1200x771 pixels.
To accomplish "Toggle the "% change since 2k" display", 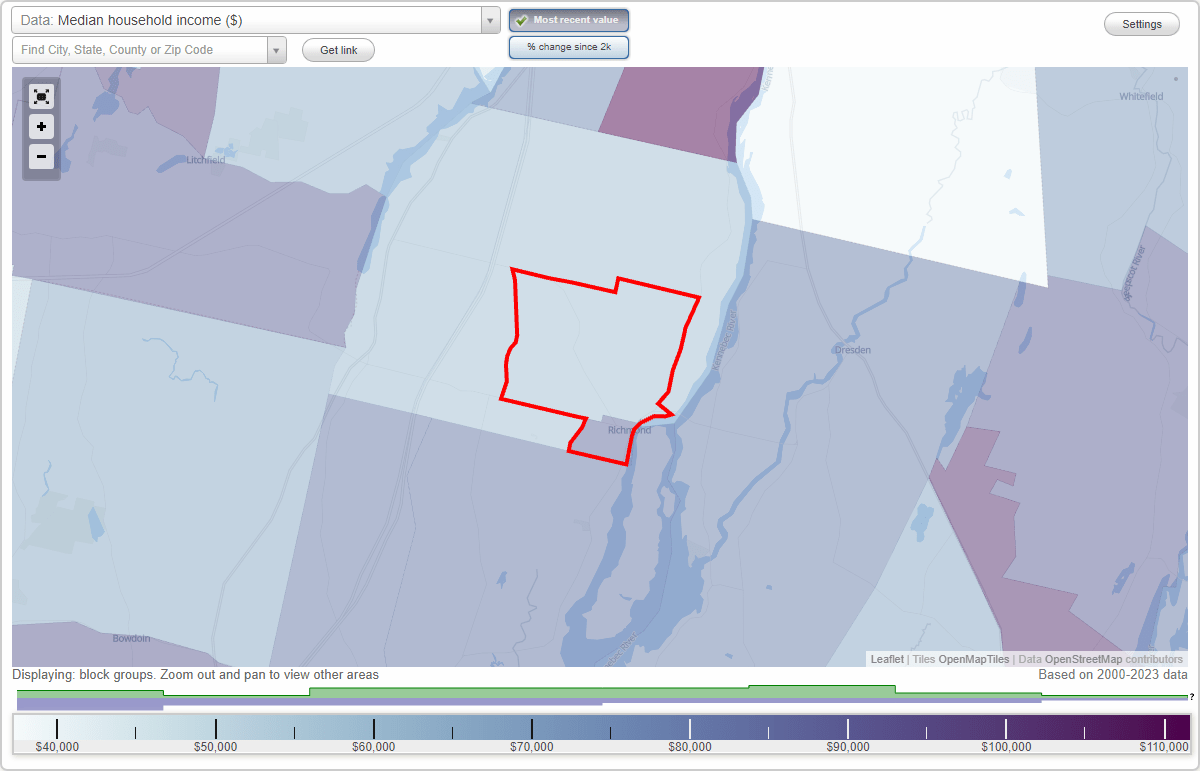I will click(x=568, y=47).
